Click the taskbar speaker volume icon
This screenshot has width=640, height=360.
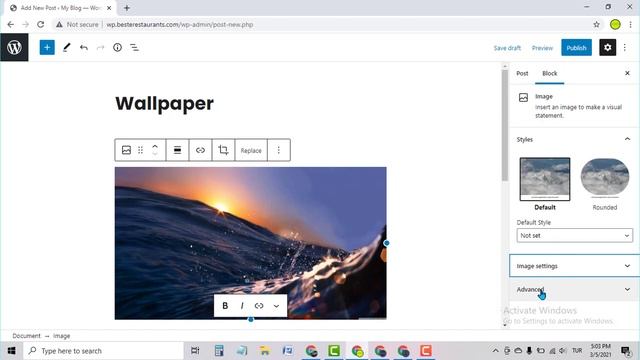(x=562, y=351)
